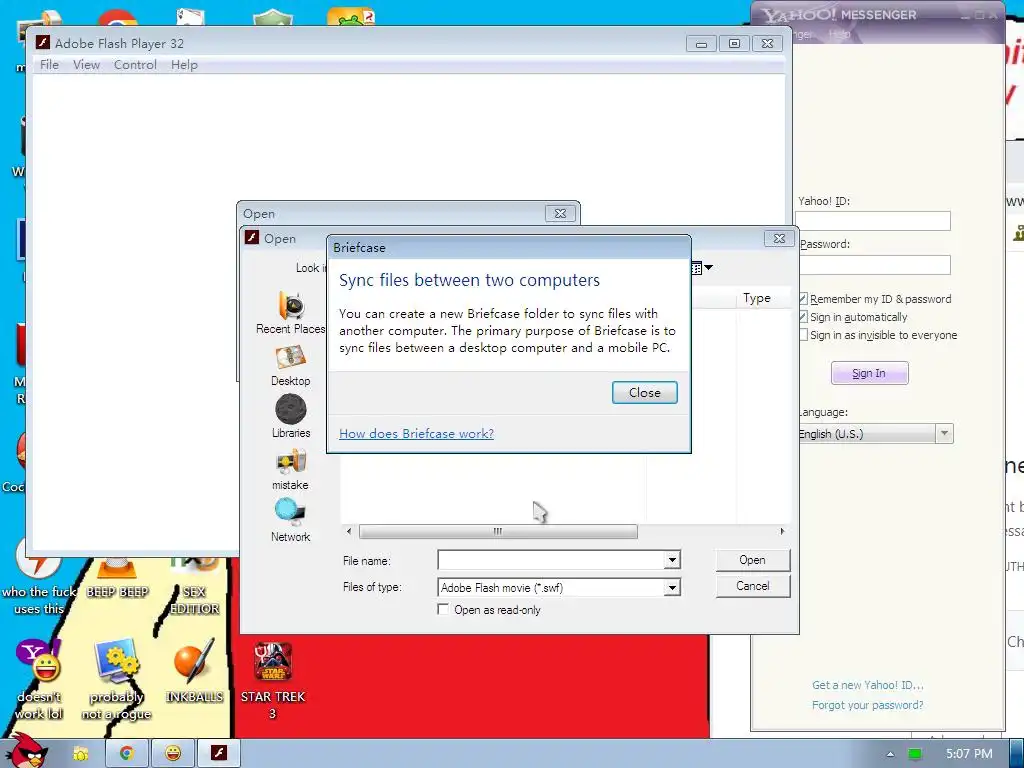Open the Control menu in Flash Player

[x=135, y=65]
